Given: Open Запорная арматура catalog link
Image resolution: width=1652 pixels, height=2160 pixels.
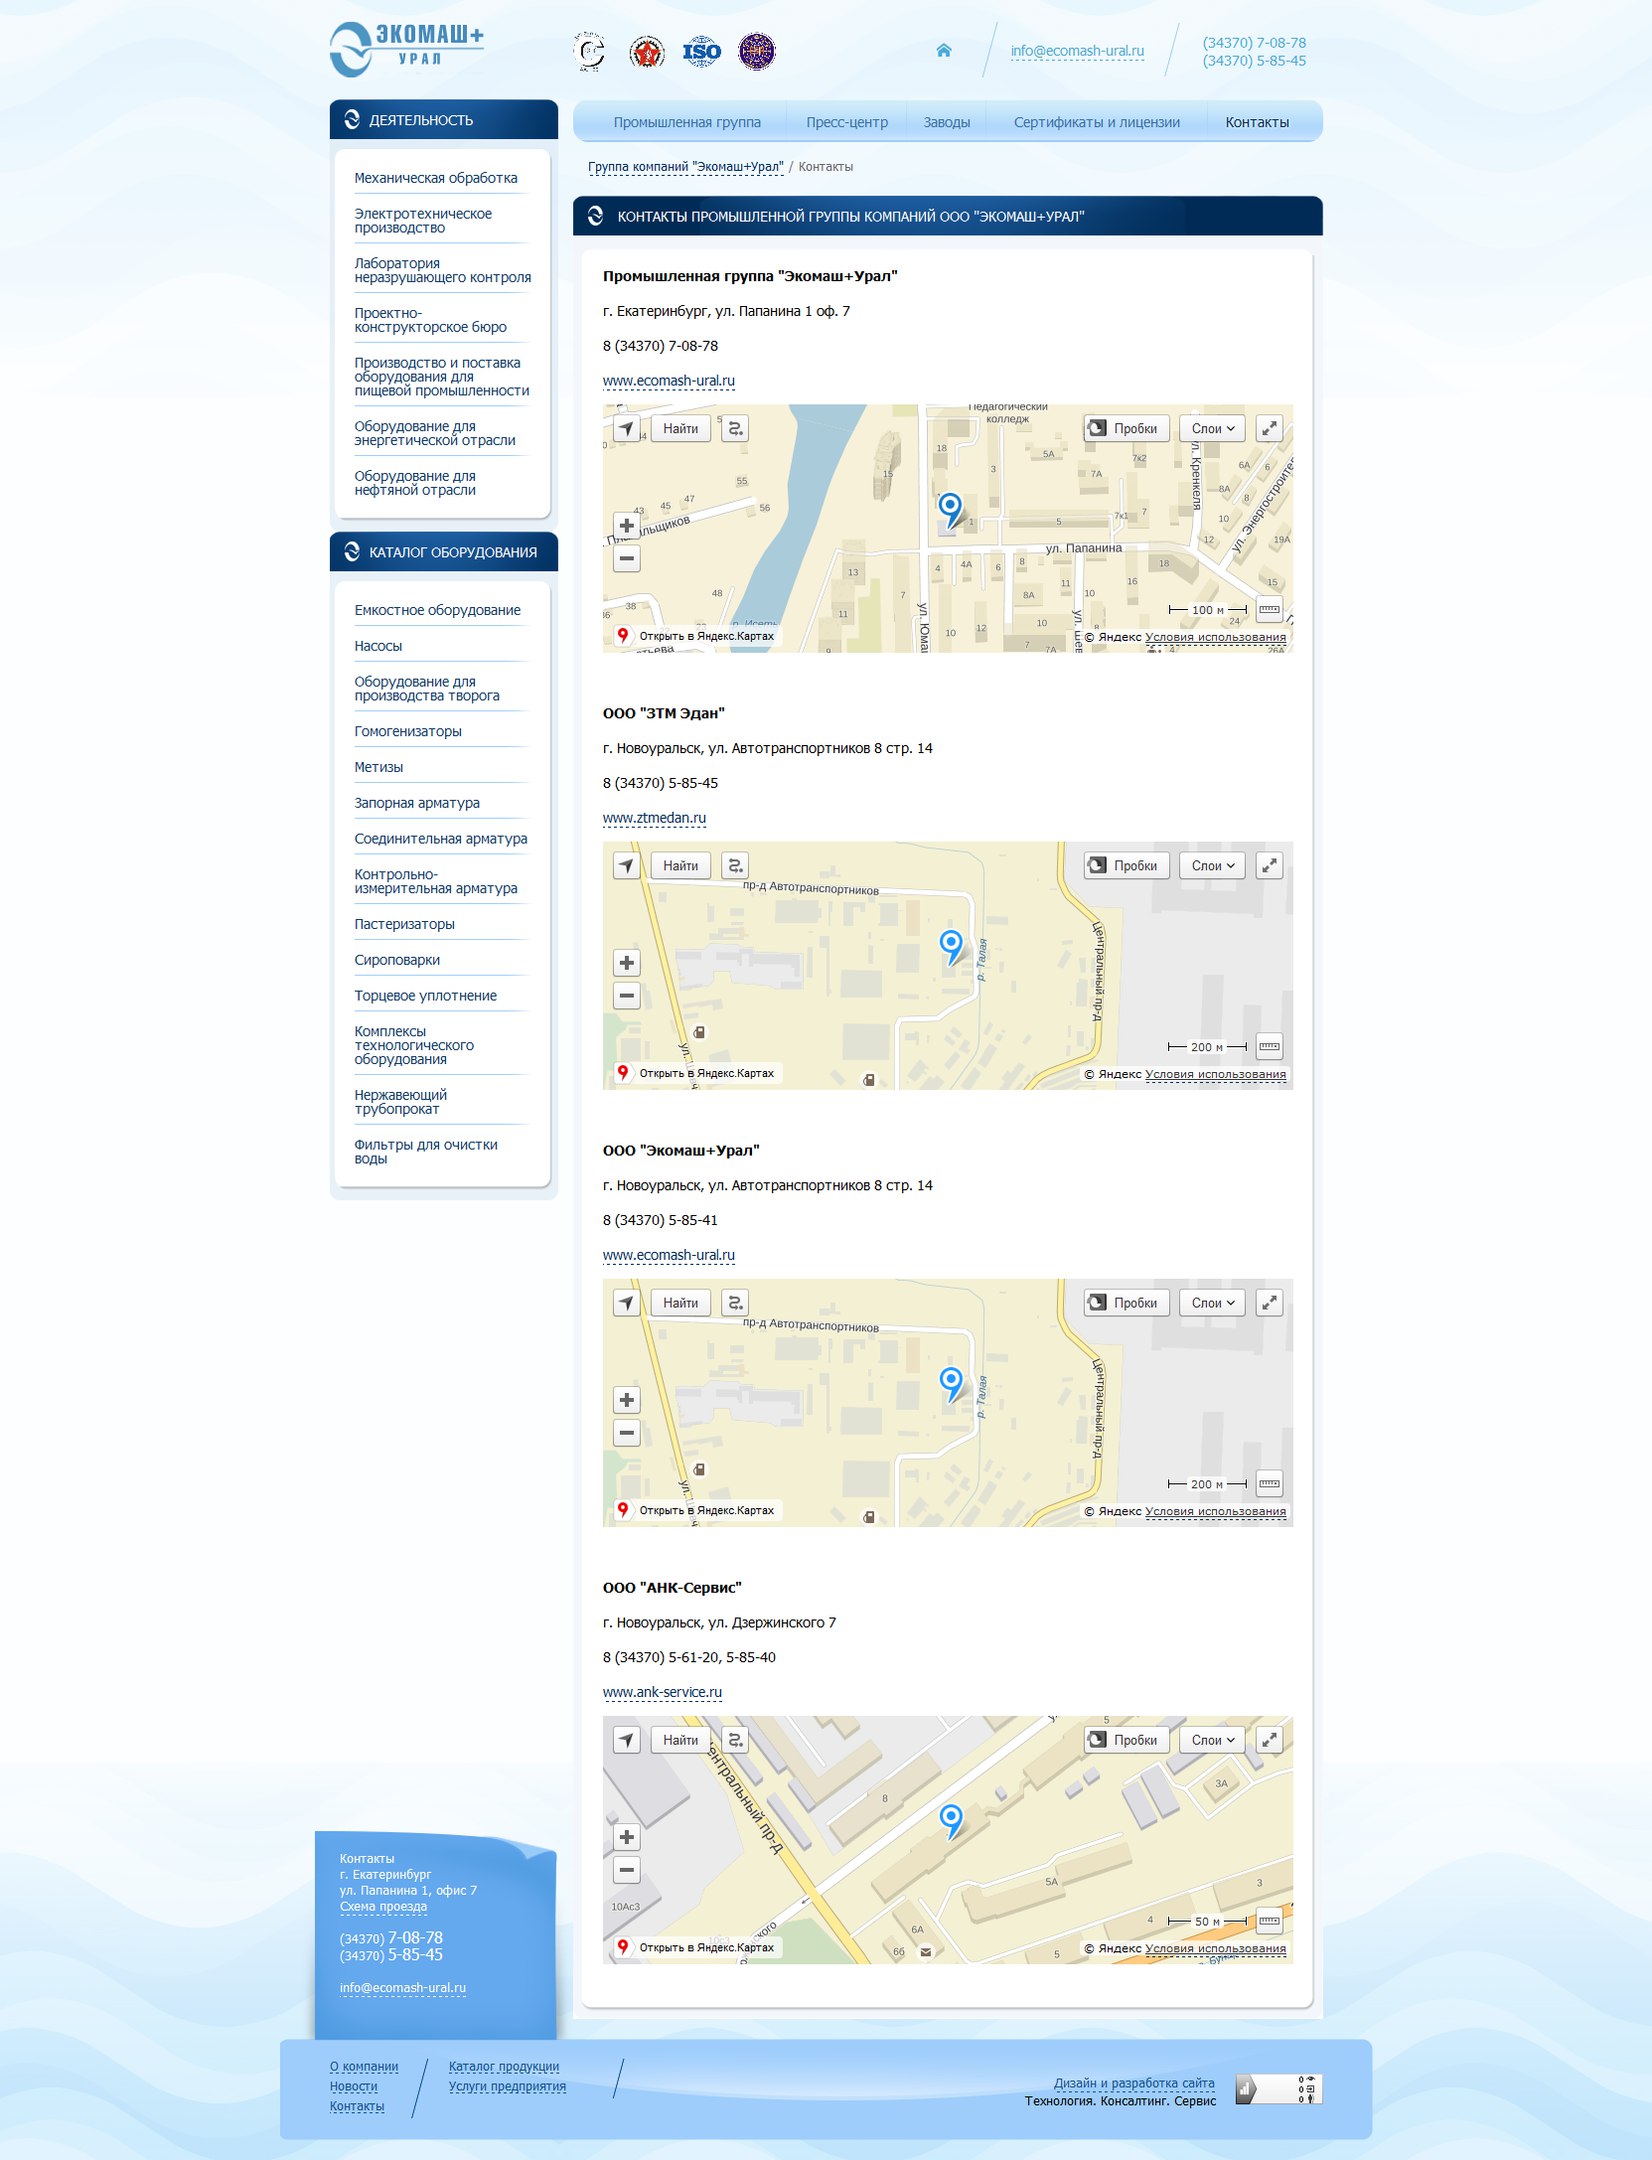Looking at the screenshot, I should click(x=417, y=803).
